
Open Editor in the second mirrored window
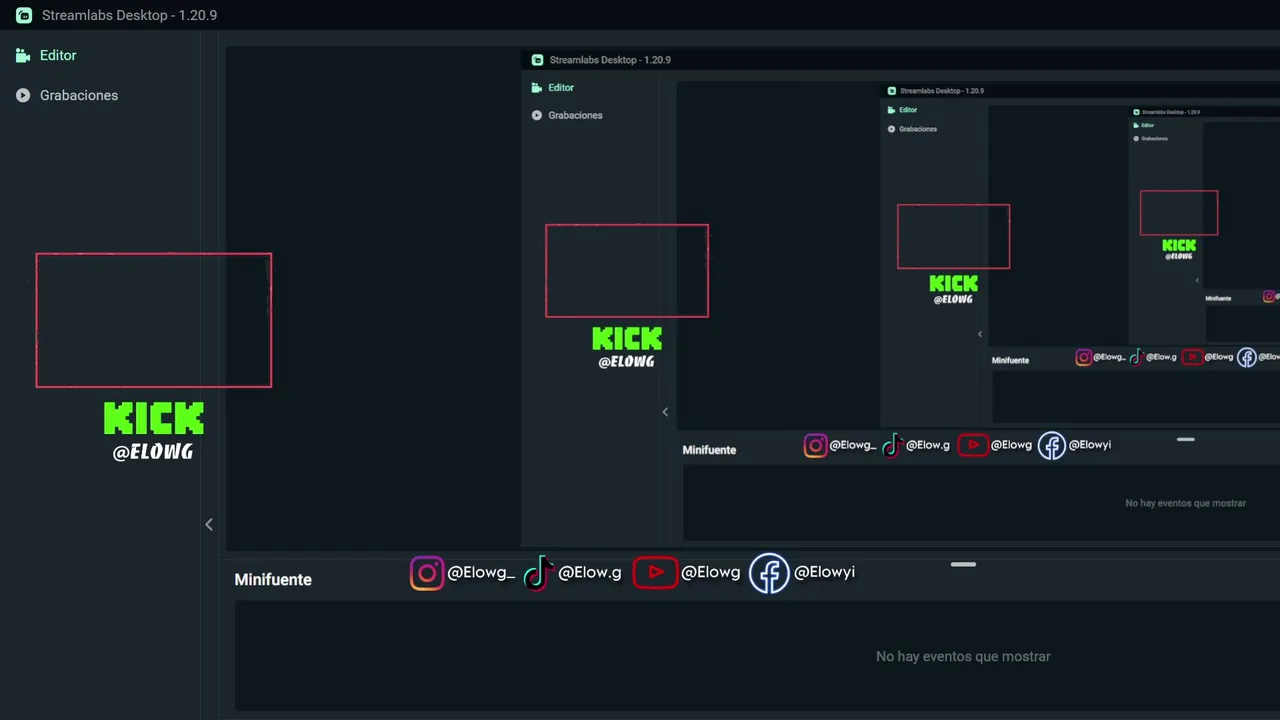[908, 110]
